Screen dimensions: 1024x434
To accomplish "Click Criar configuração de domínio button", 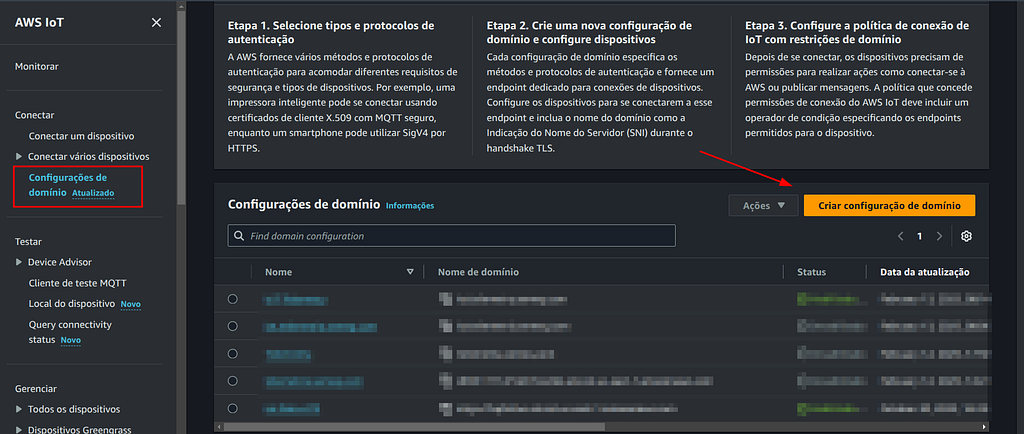I will point(889,206).
